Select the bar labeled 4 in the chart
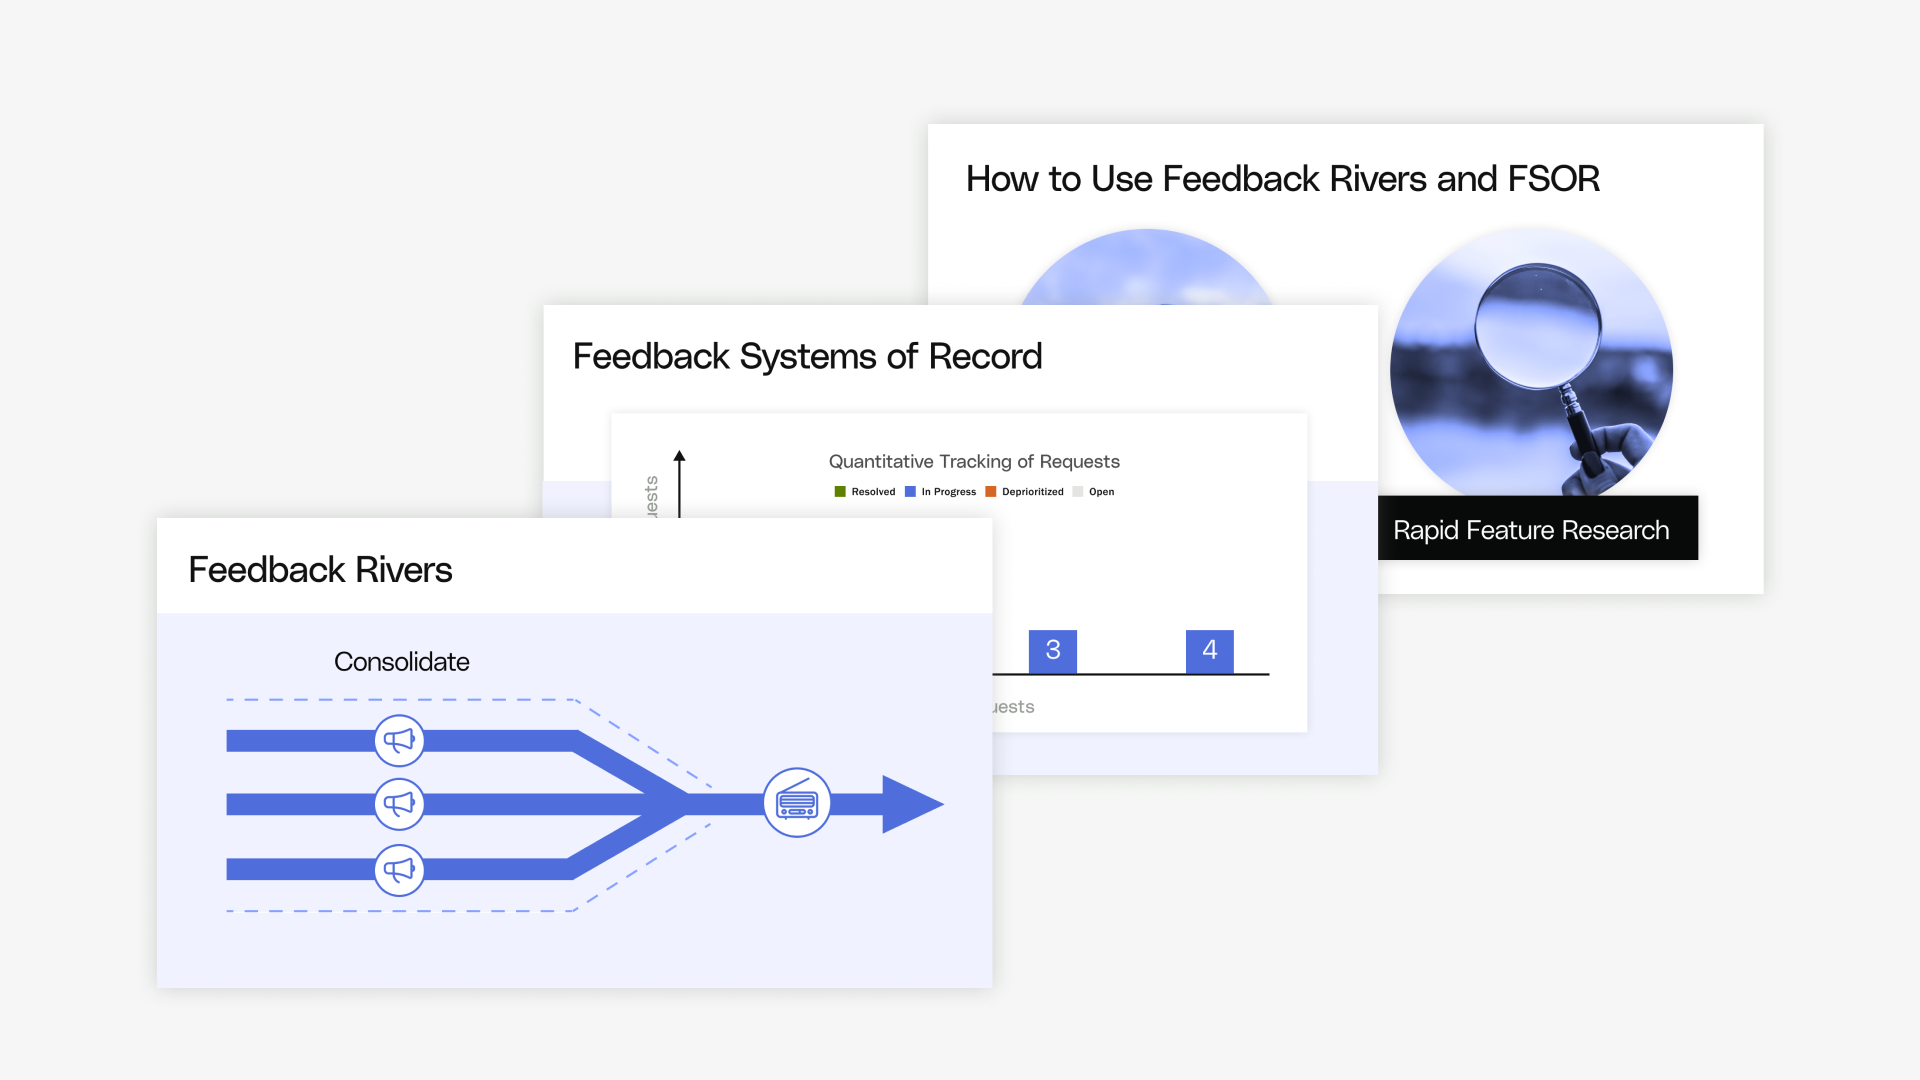1920x1080 pixels. click(x=1210, y=651)
